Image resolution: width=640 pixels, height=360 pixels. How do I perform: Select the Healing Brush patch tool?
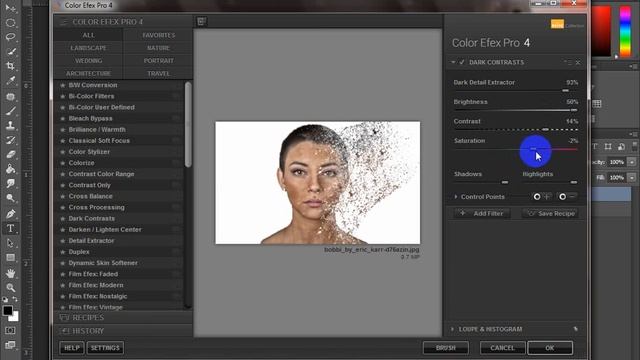10,96
